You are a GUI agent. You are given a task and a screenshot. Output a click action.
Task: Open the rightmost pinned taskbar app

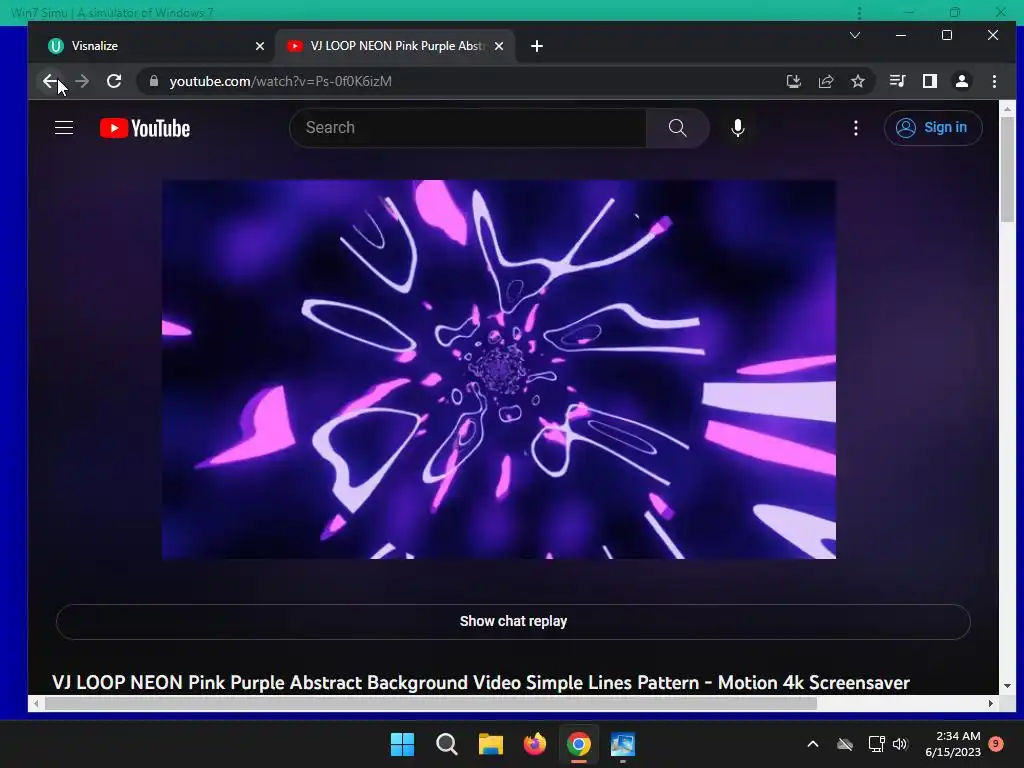point(623,744)
